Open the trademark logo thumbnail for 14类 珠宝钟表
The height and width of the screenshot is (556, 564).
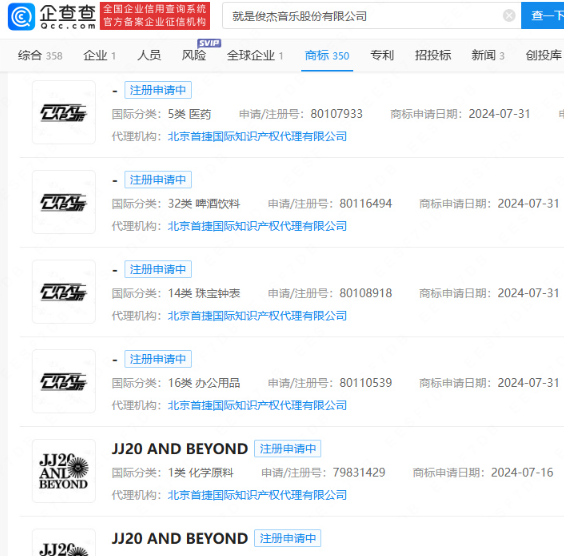click(x=64, y=292)
